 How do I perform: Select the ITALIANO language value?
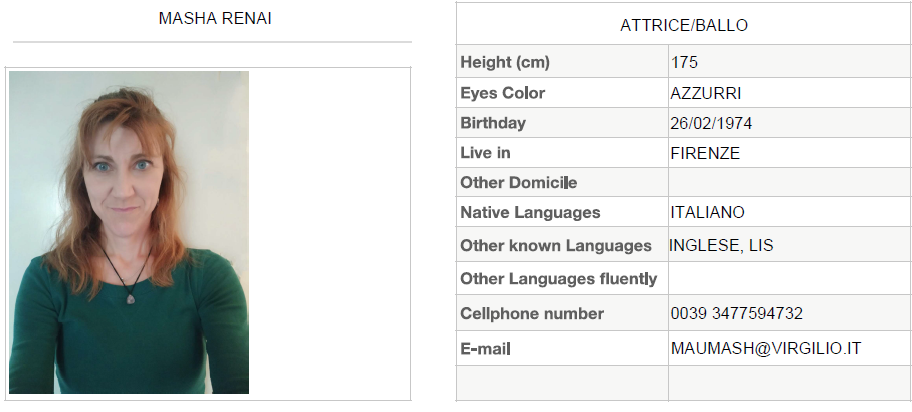pyautogui.click(x=707, y=212)
